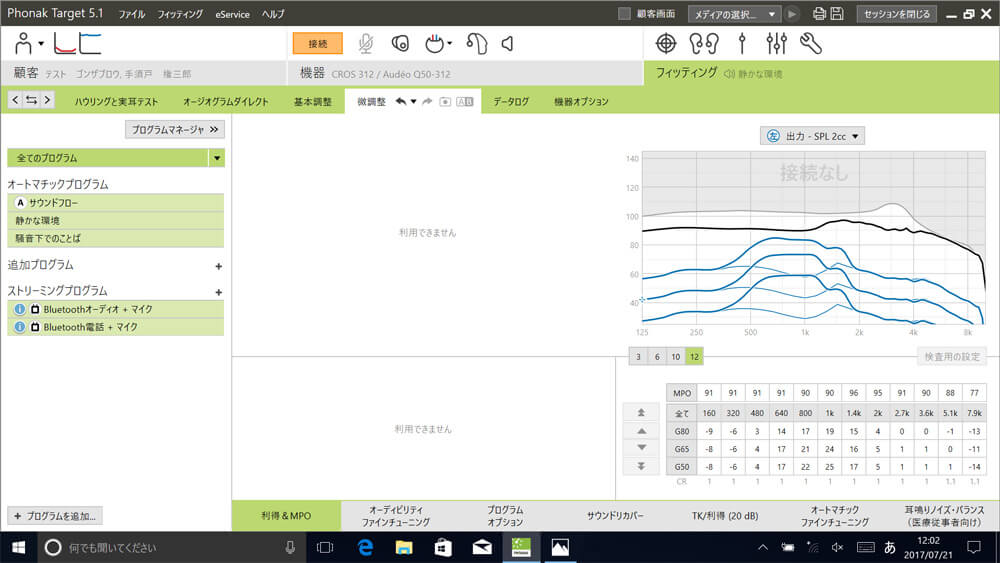Screen dimensions: 1000x563
Task: Select the blue right-ear audiogram icon
Action: (x=90, y=43)
